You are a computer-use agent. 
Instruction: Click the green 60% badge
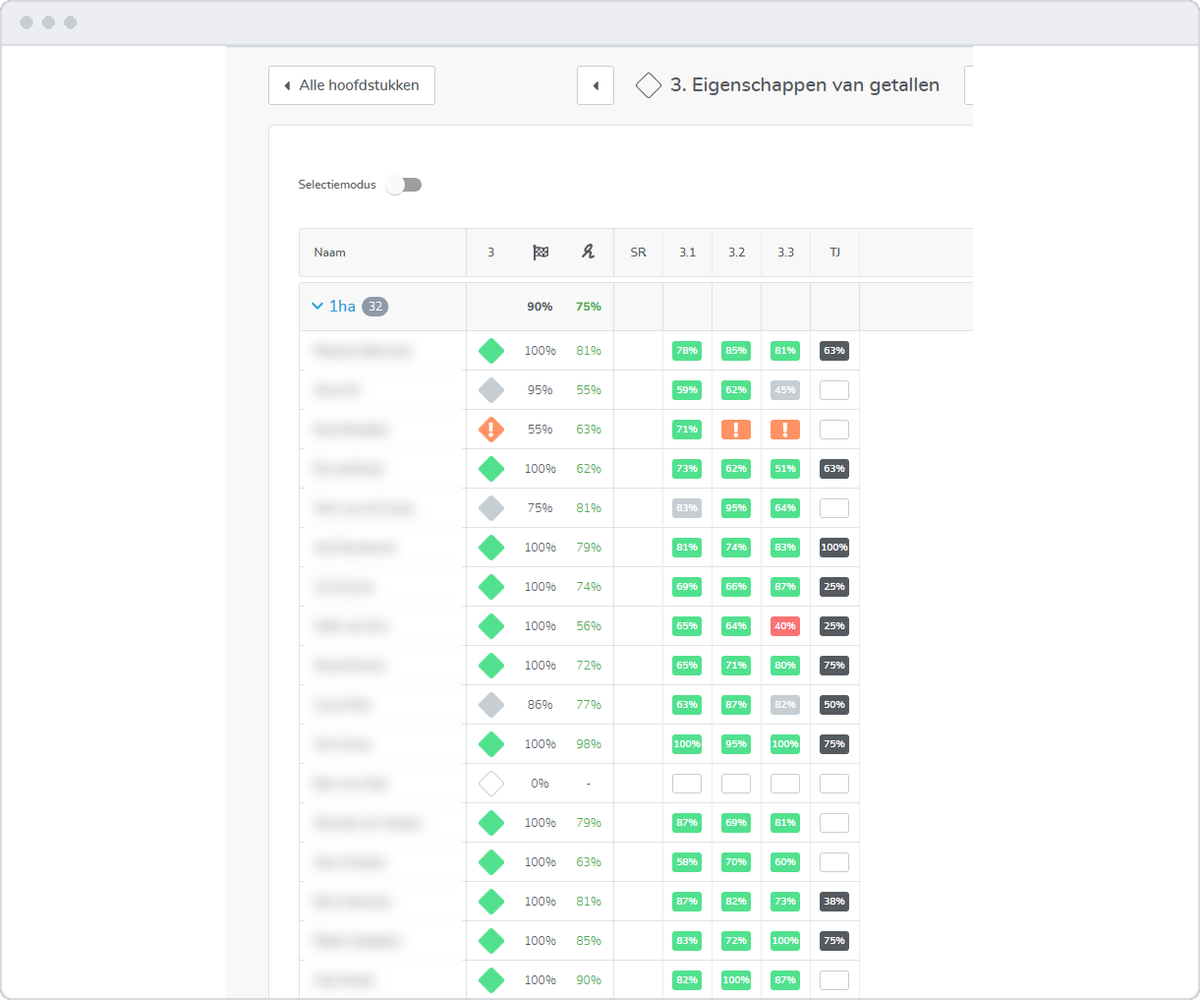tap(785, 862)
